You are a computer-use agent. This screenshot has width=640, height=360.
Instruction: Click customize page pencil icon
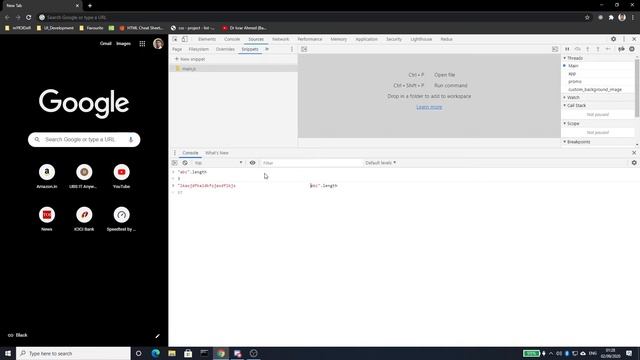click(158, 336)
